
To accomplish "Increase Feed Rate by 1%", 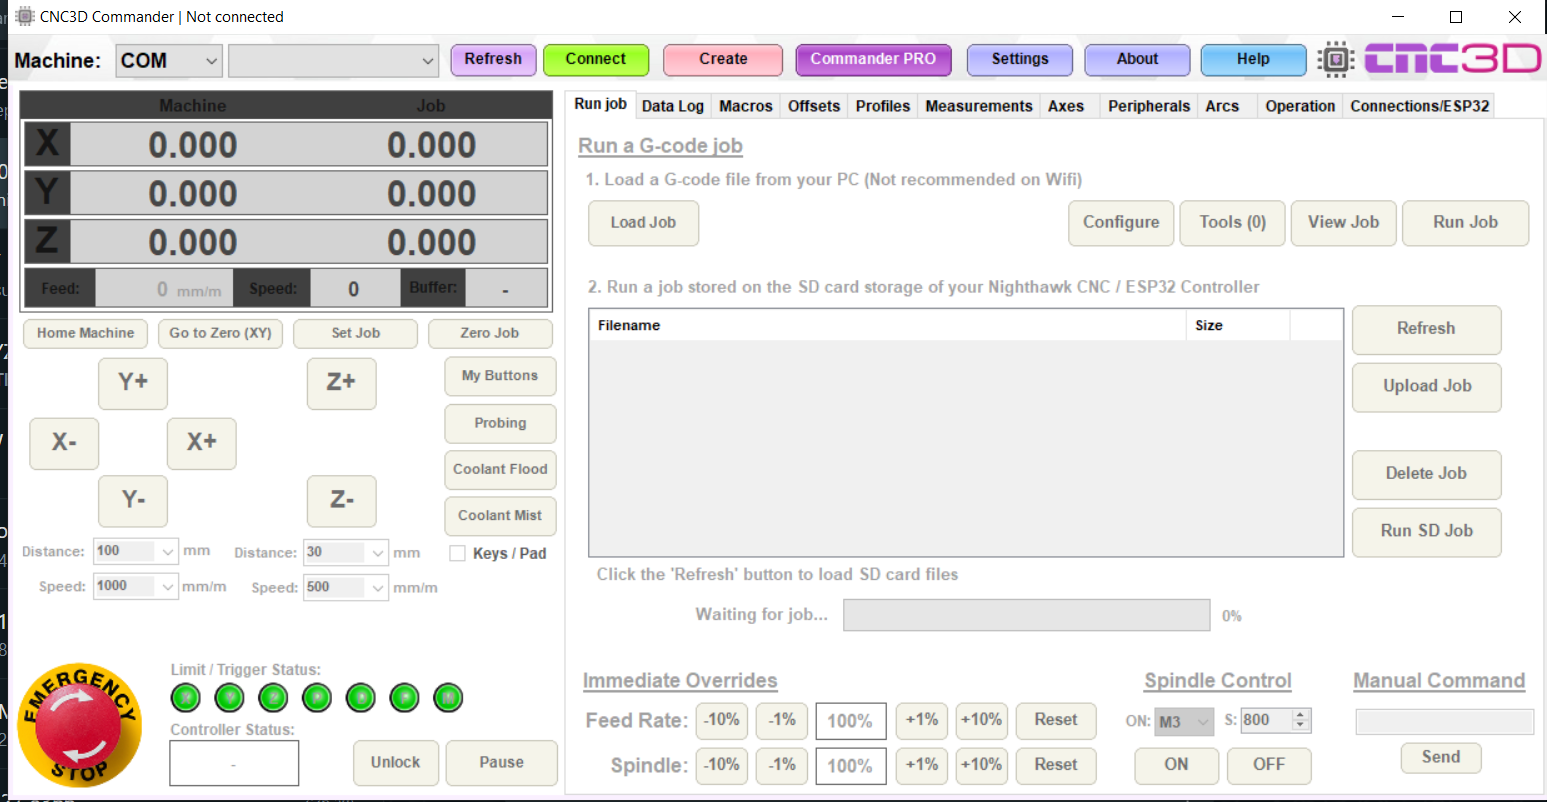I will 921,720.
